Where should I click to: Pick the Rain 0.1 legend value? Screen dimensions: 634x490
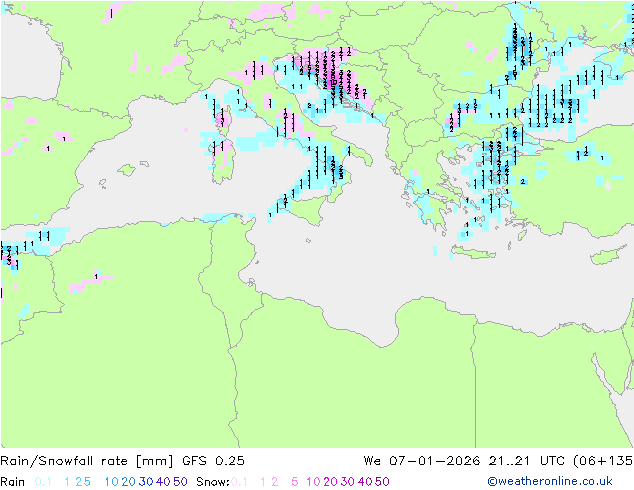click(43, 482)
